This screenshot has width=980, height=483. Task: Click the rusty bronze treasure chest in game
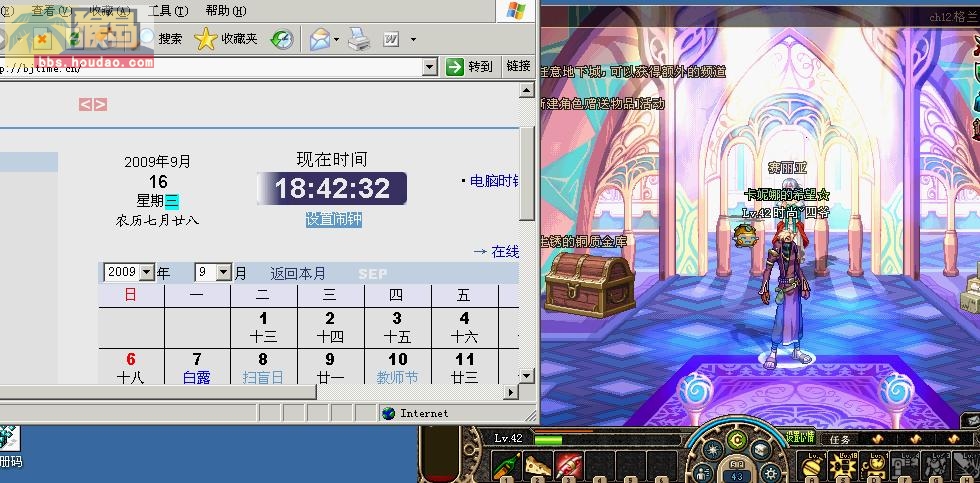[x=589, y=285]
